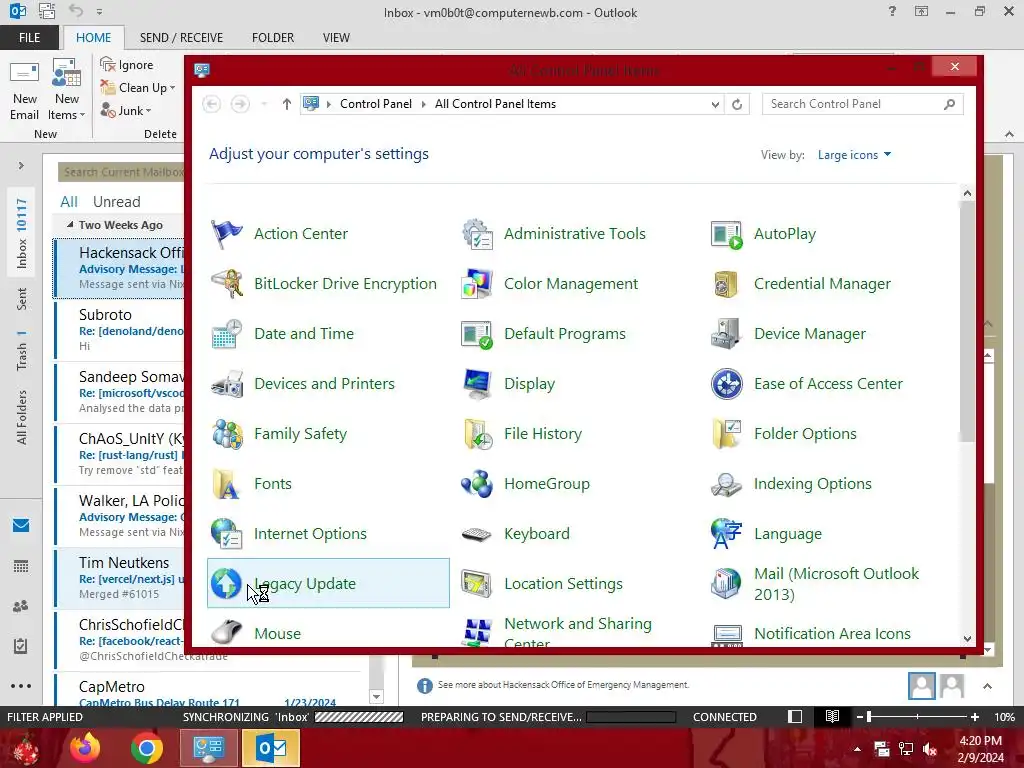Open Junk dropdown in Outlook ribbon
The height and width of the screenshot is (768, 1024).
(126, 110)
